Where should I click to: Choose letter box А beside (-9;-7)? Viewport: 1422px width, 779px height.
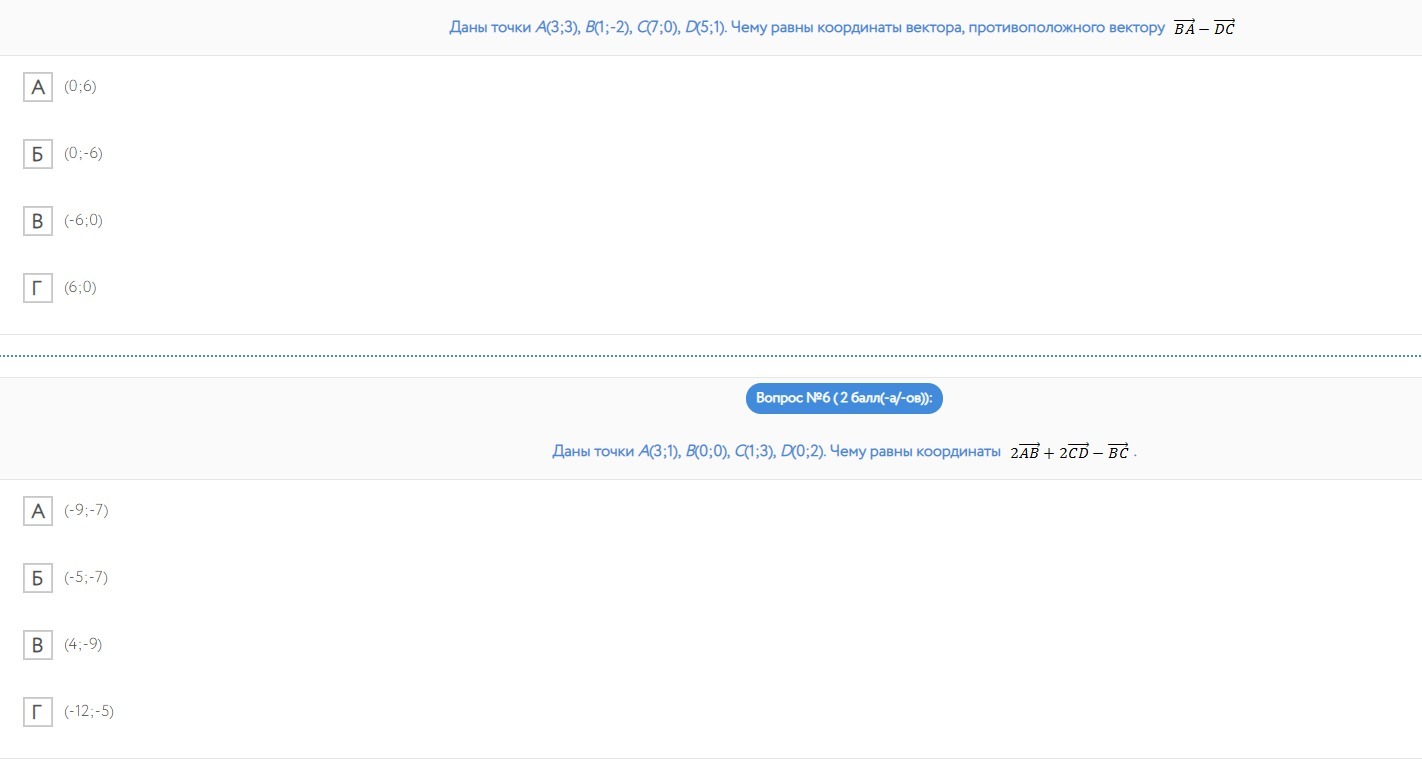[x=38, y=511]
